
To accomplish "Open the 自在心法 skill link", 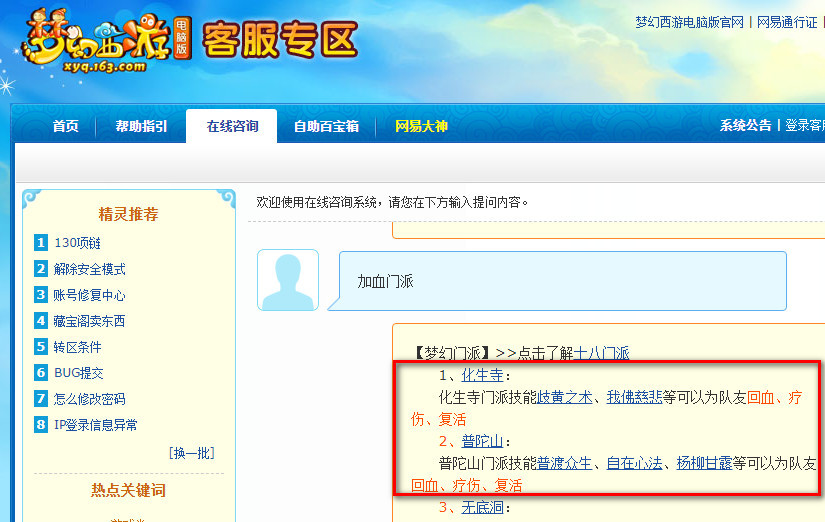I will click(x=635, y=463).
